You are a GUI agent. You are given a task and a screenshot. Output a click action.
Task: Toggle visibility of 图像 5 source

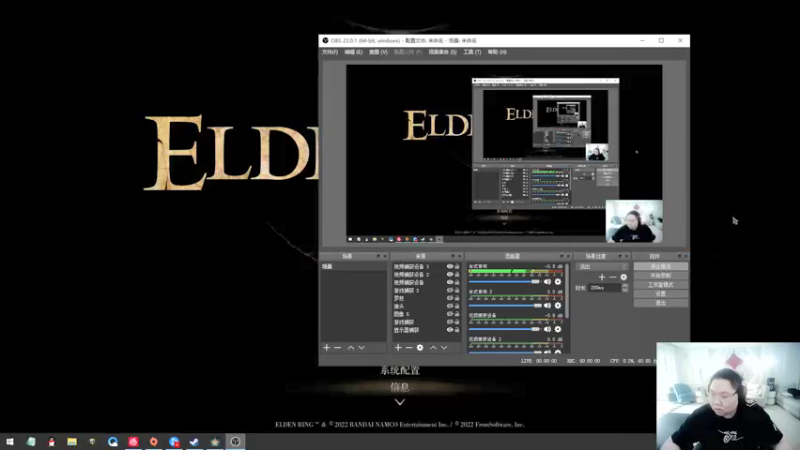click(x=449, y=314)
